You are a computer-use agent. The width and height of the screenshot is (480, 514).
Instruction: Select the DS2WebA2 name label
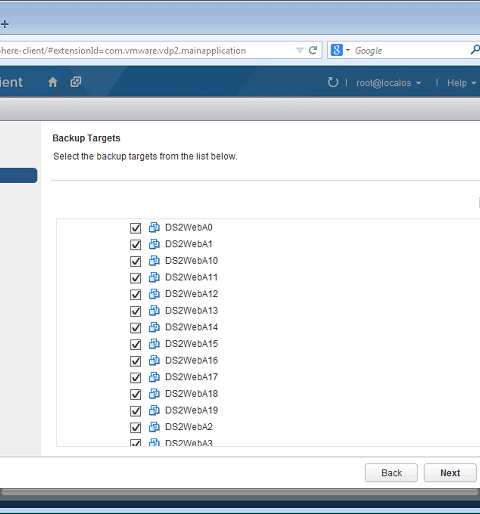[x=189, y=427]
